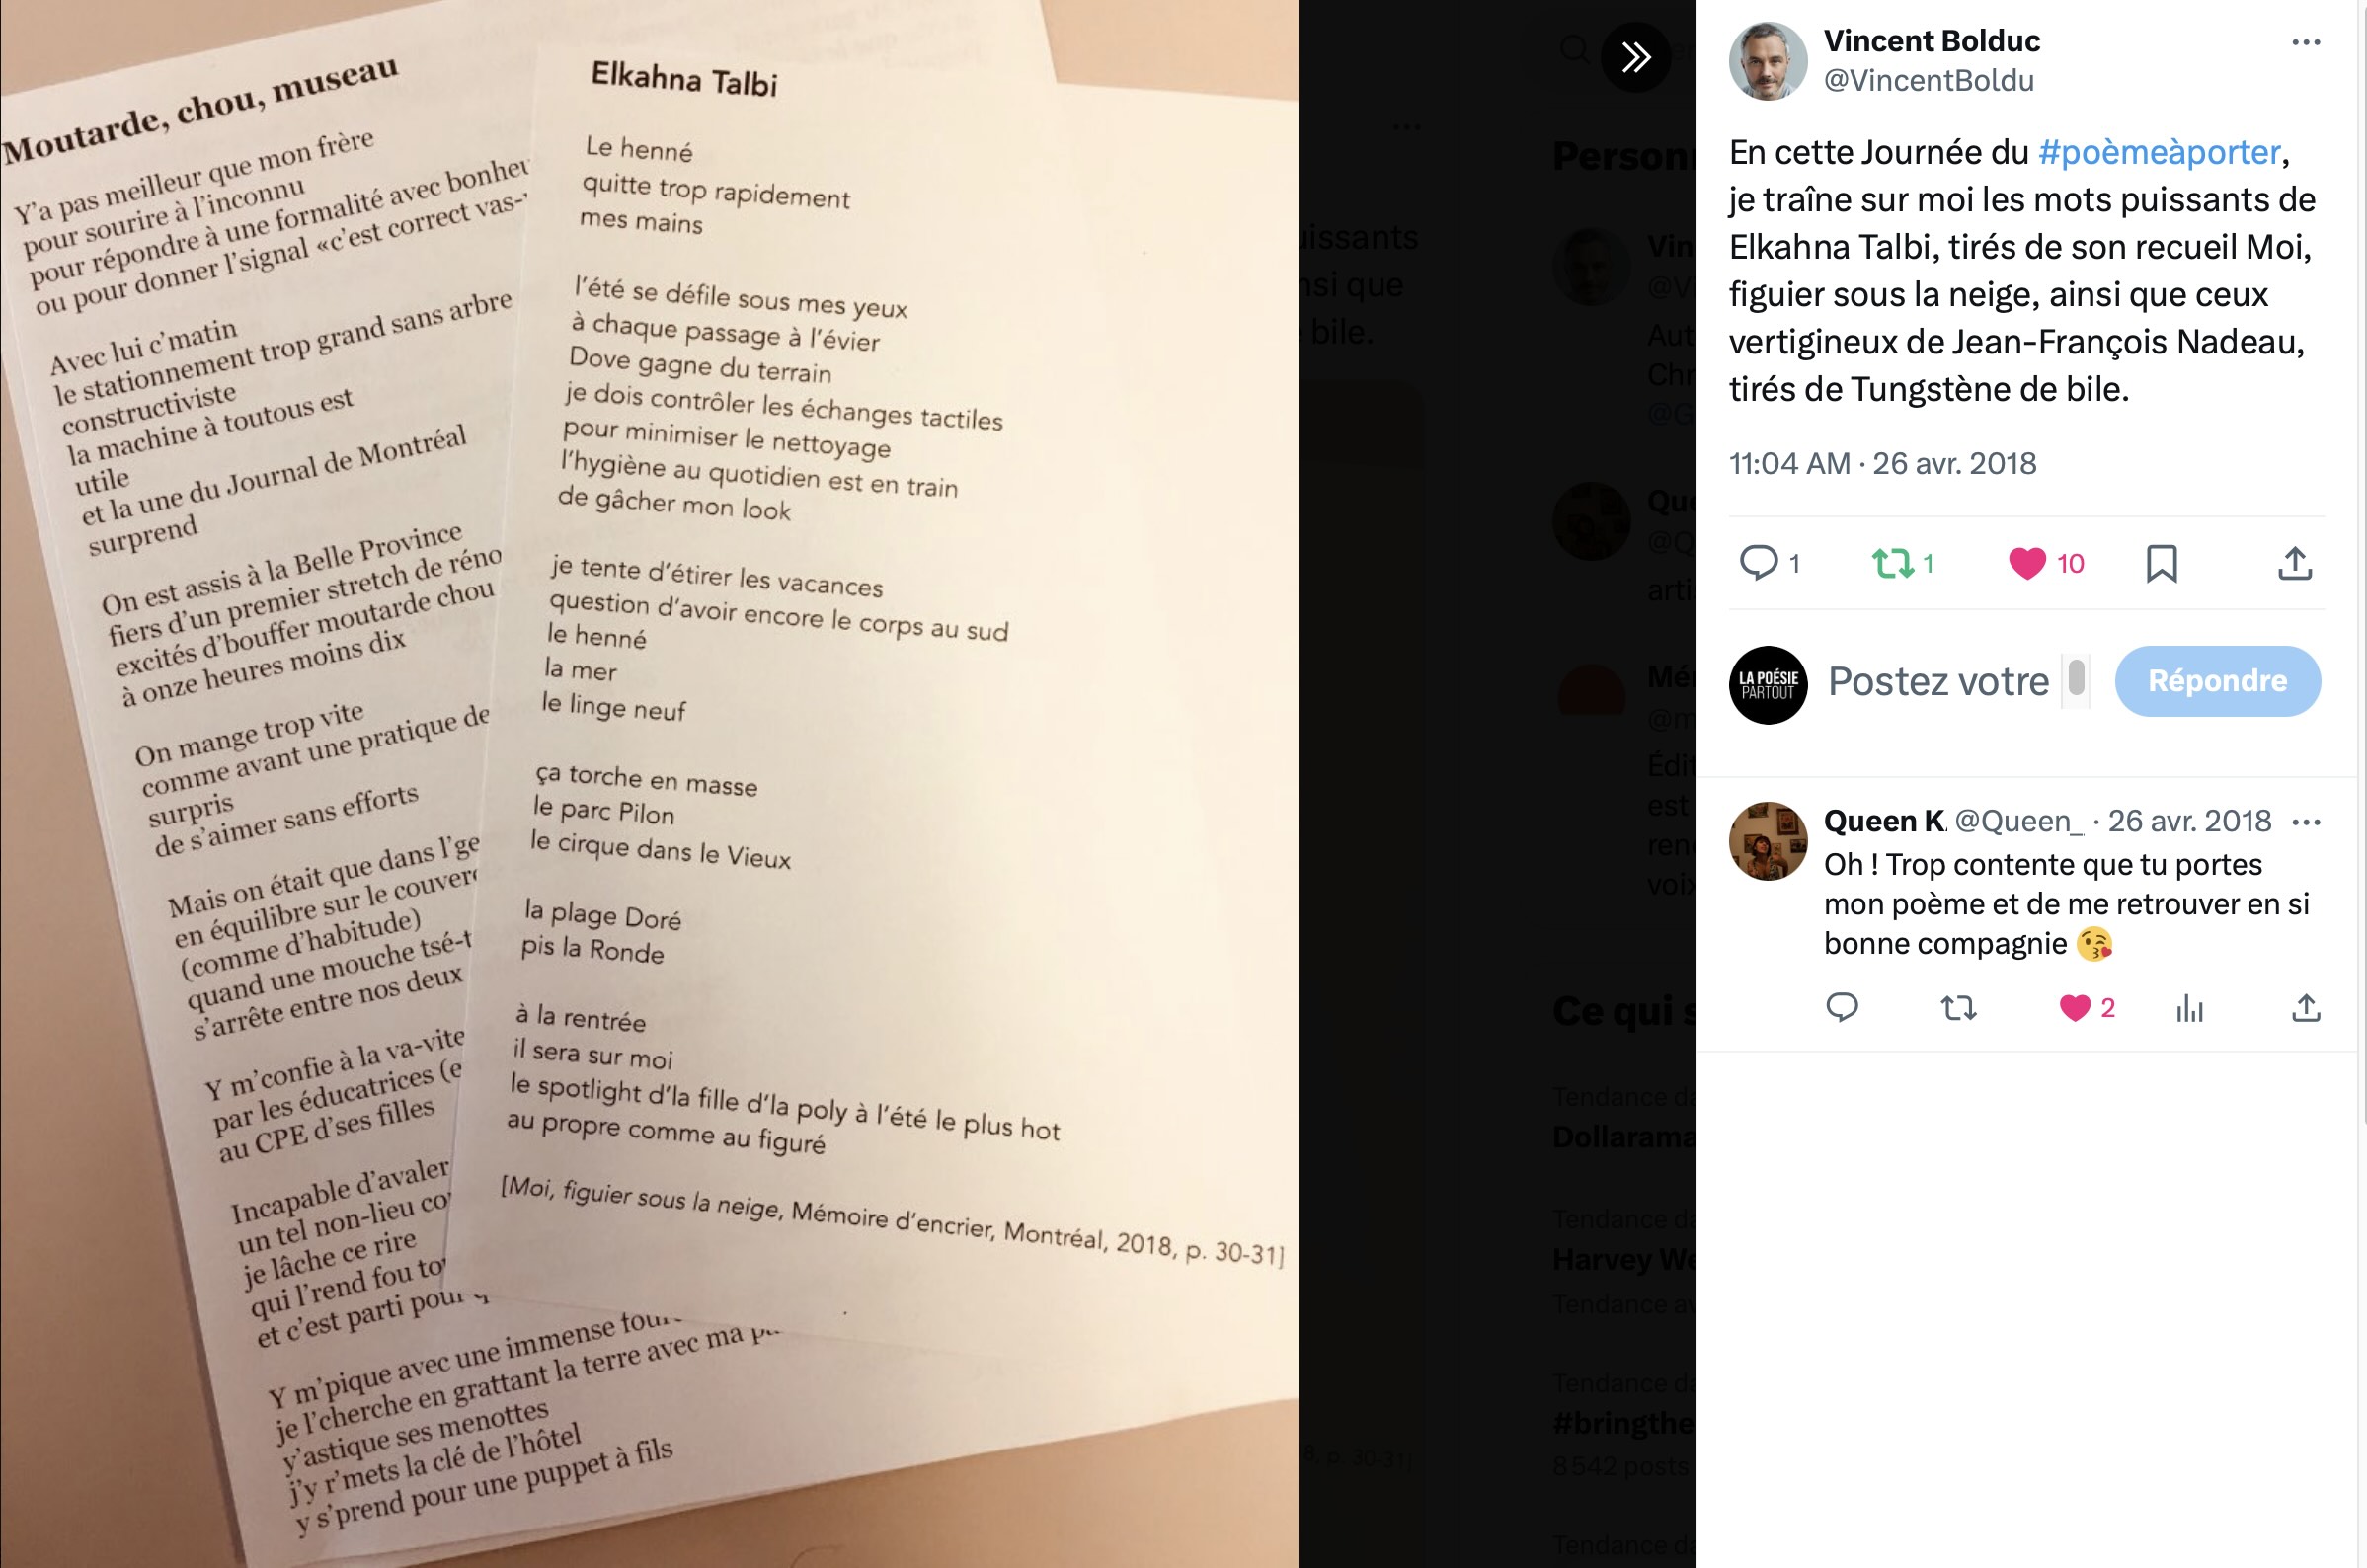Click the tweet timestamp 11:04 AM · 26 avr. 2018
Viewport: 2367px width, 1568px height.
[x=1882, y=463]
